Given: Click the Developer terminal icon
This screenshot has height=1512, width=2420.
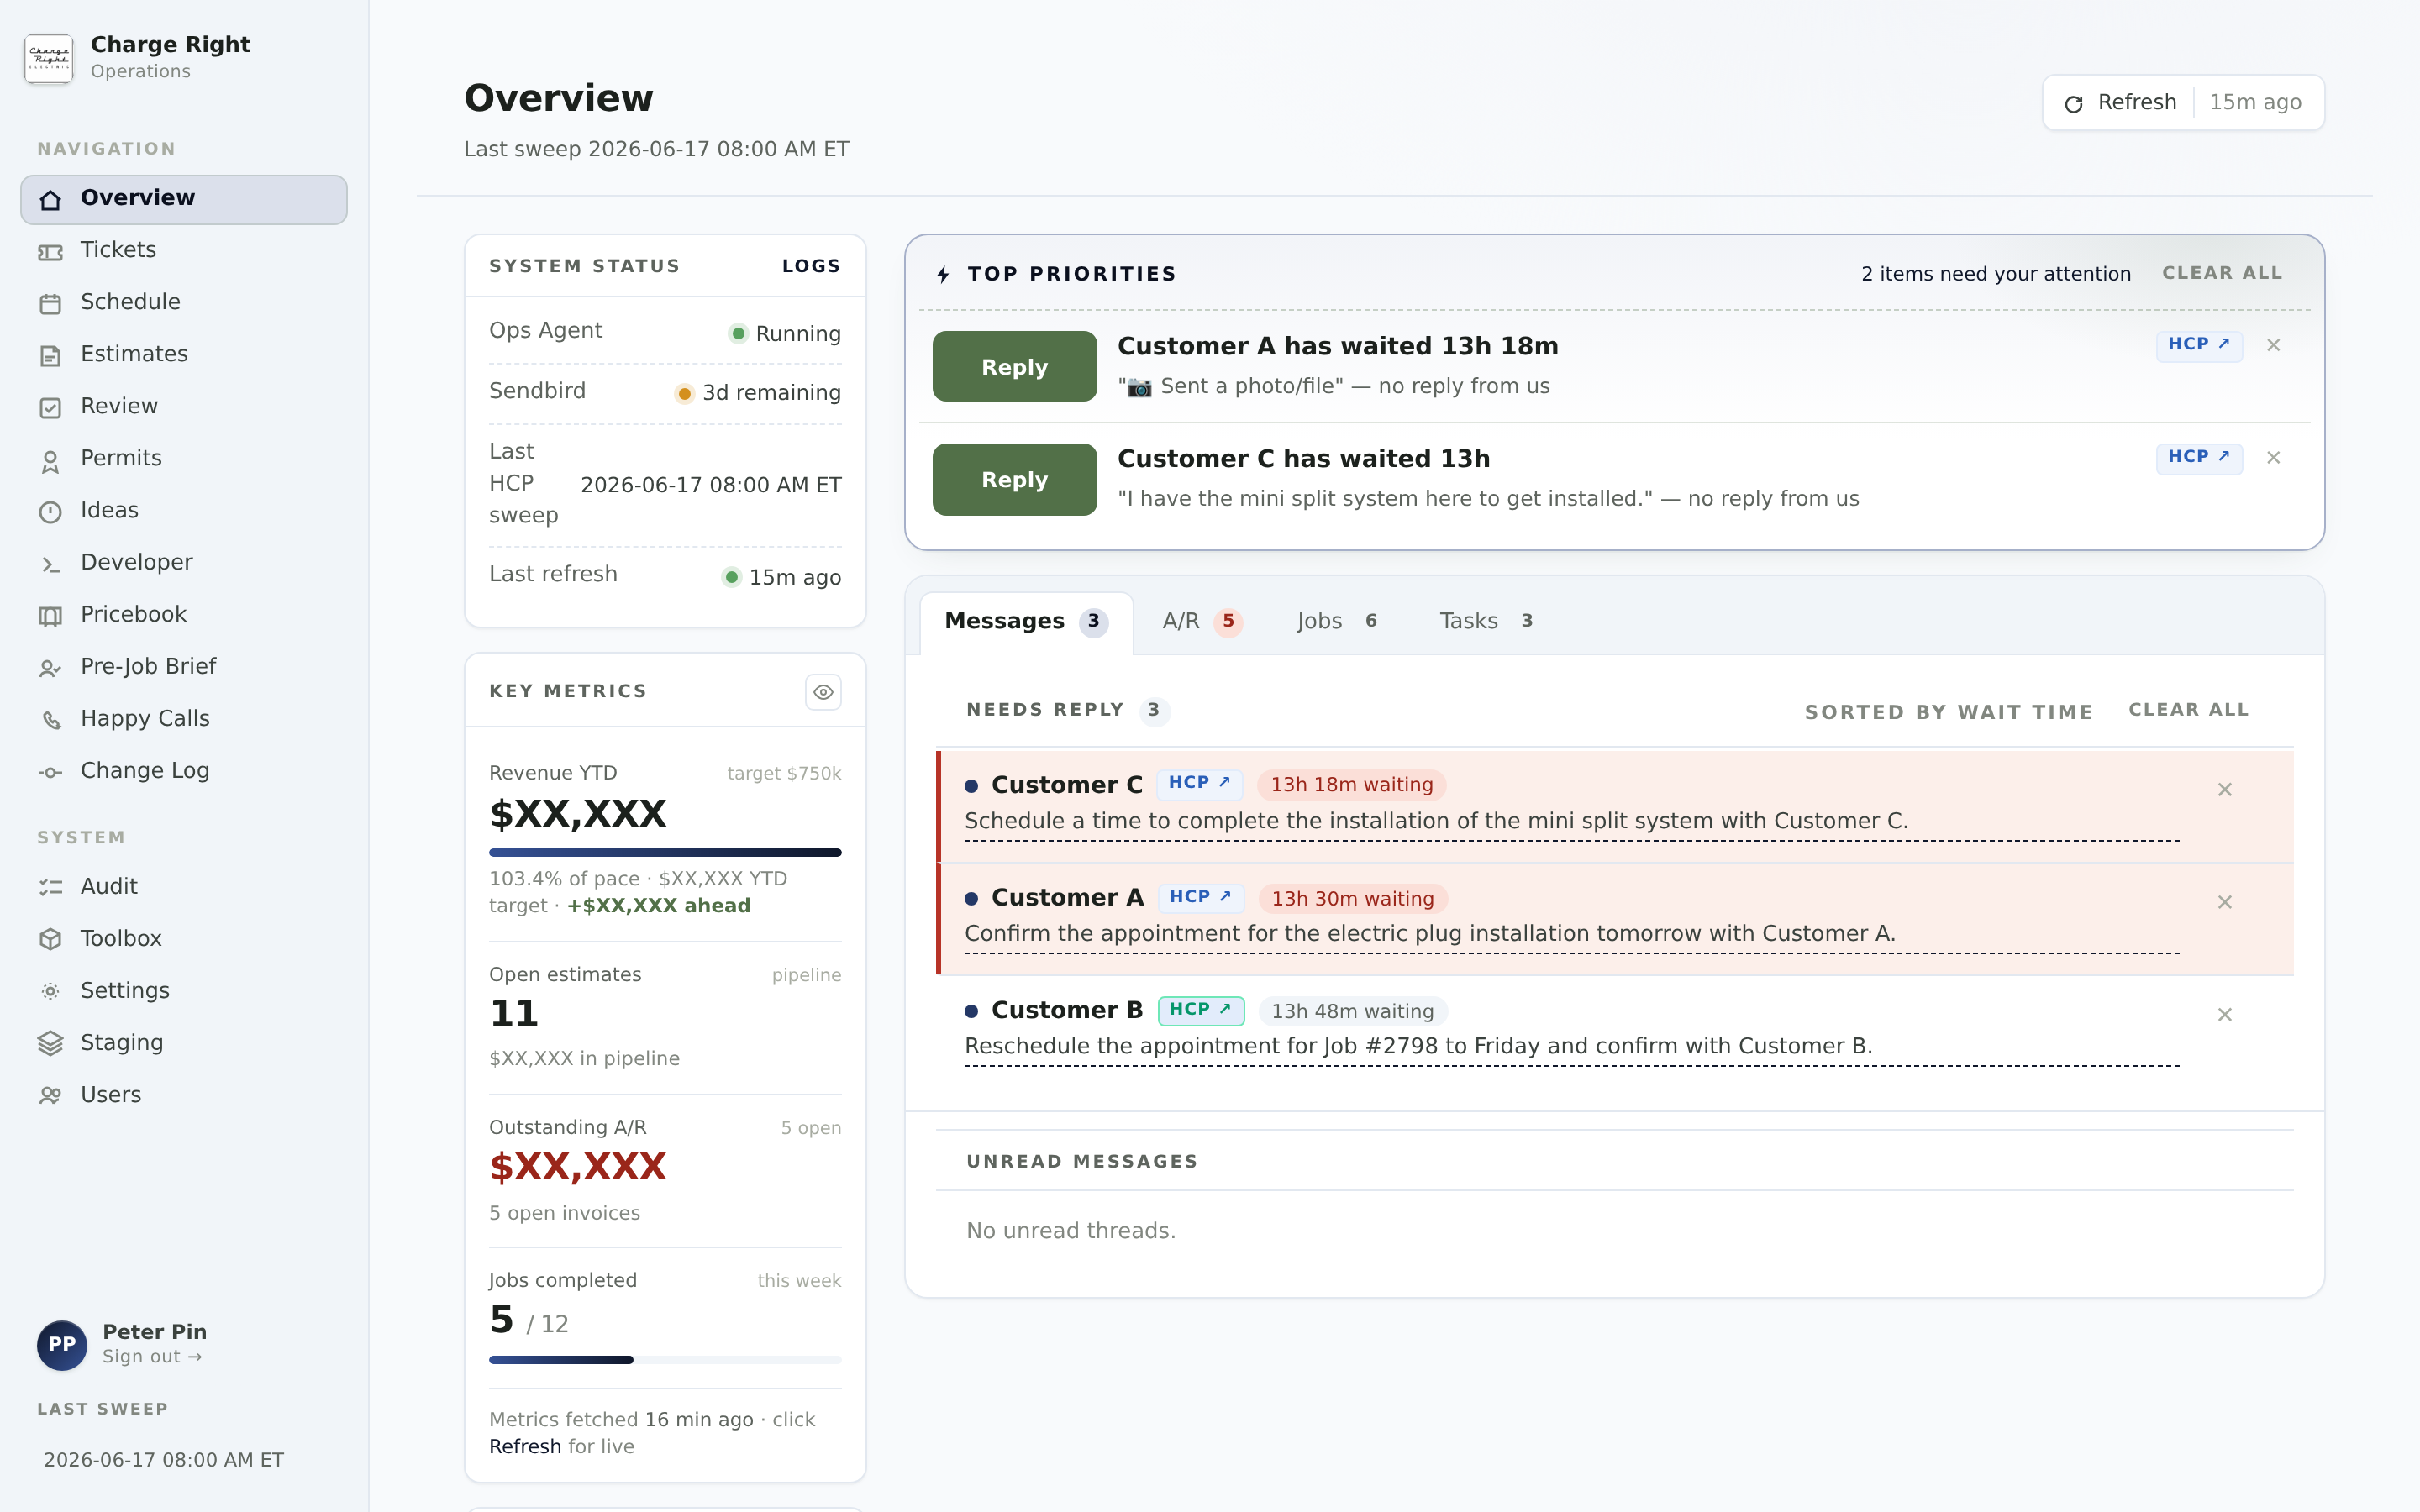Looking at the screenshot, I should tap(51, 564).
